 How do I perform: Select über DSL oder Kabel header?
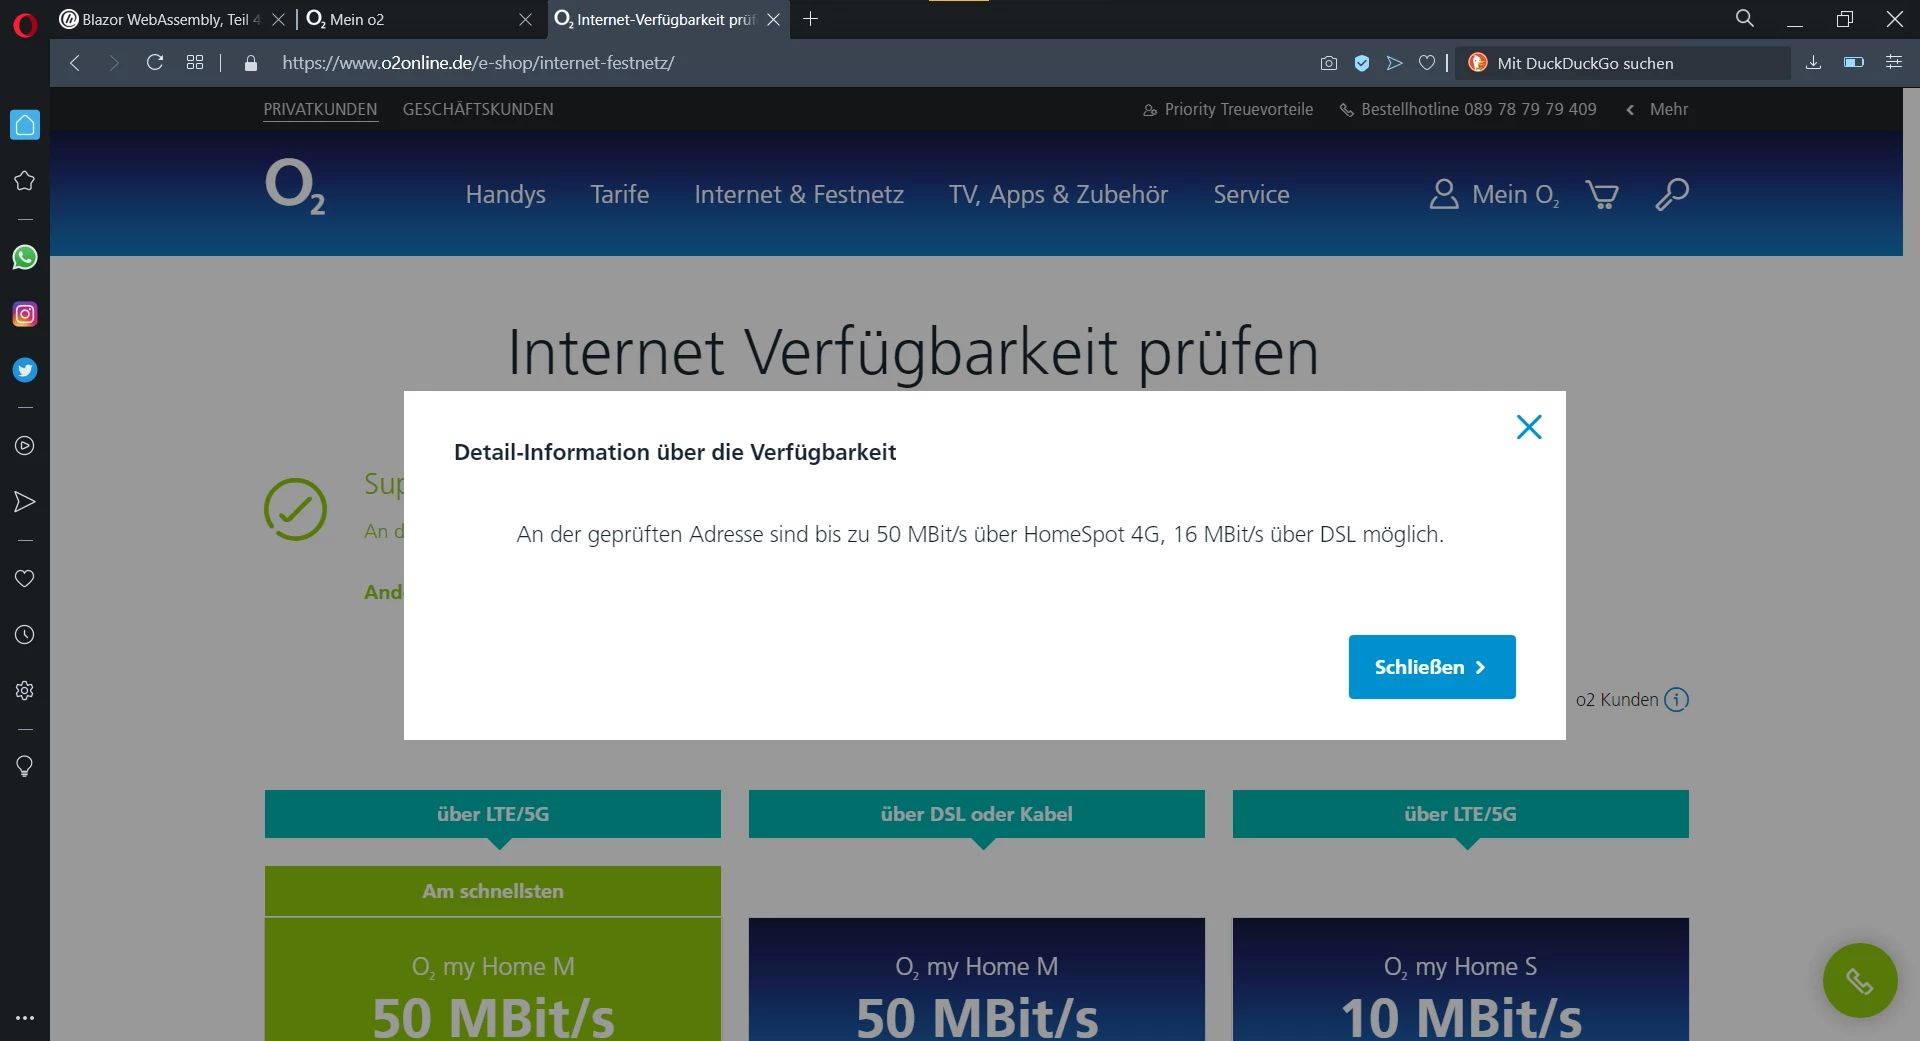pyautogui.click(x=977, y=814)
